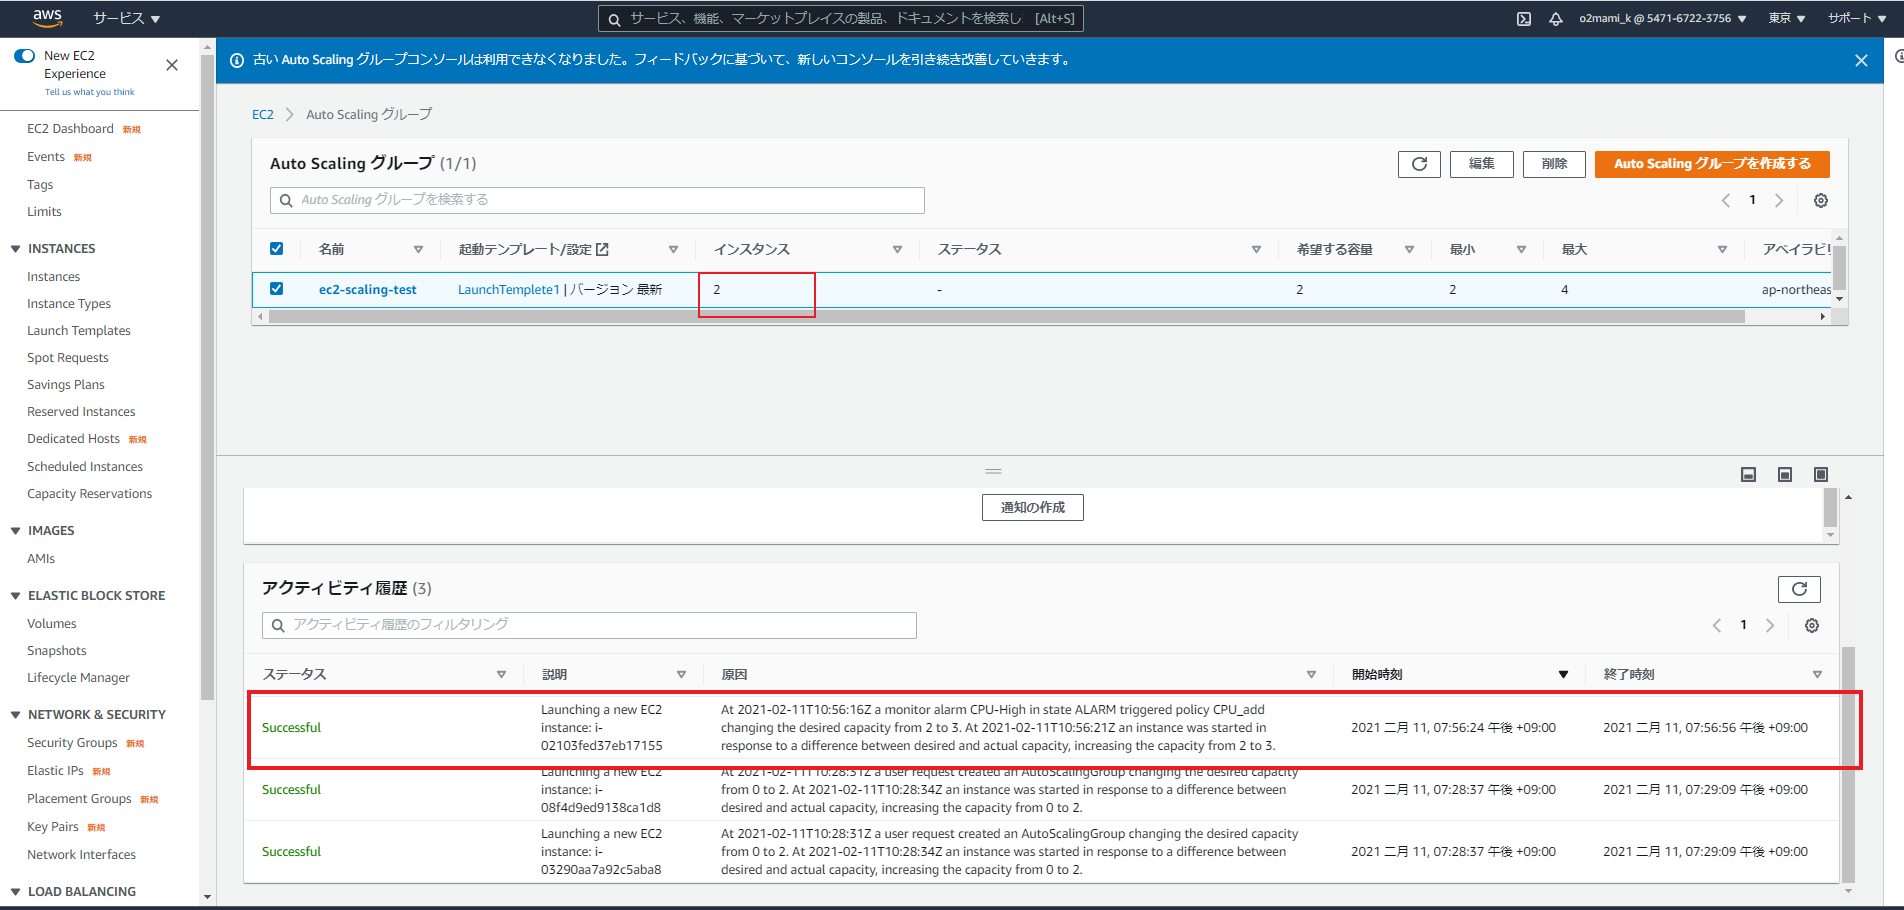Open Auto Scaling groups table settings gear

[1821, 201]
